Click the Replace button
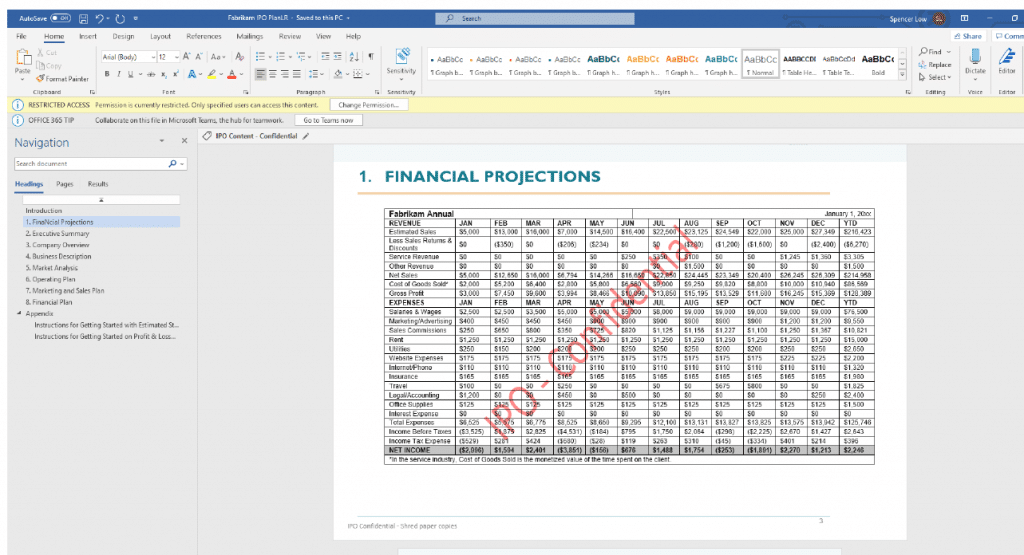 [x=935, y=65]
